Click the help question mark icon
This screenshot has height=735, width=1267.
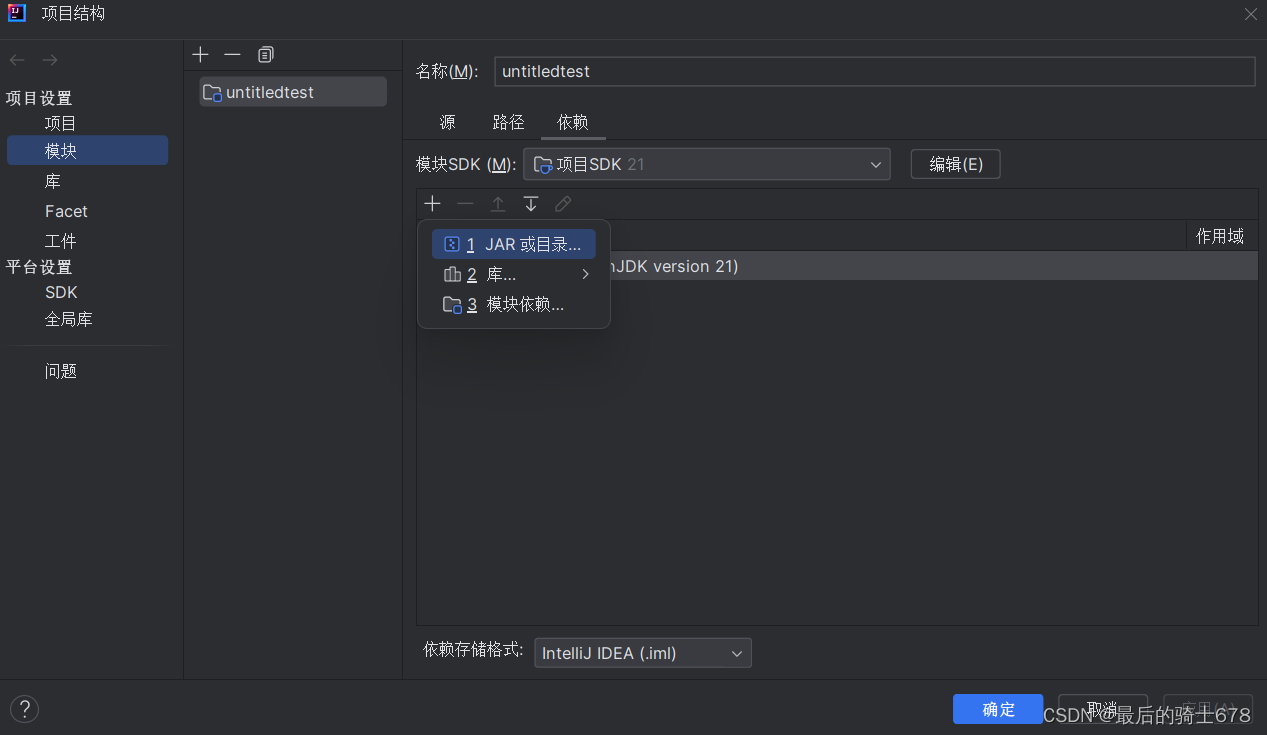(x=24, y=708)
